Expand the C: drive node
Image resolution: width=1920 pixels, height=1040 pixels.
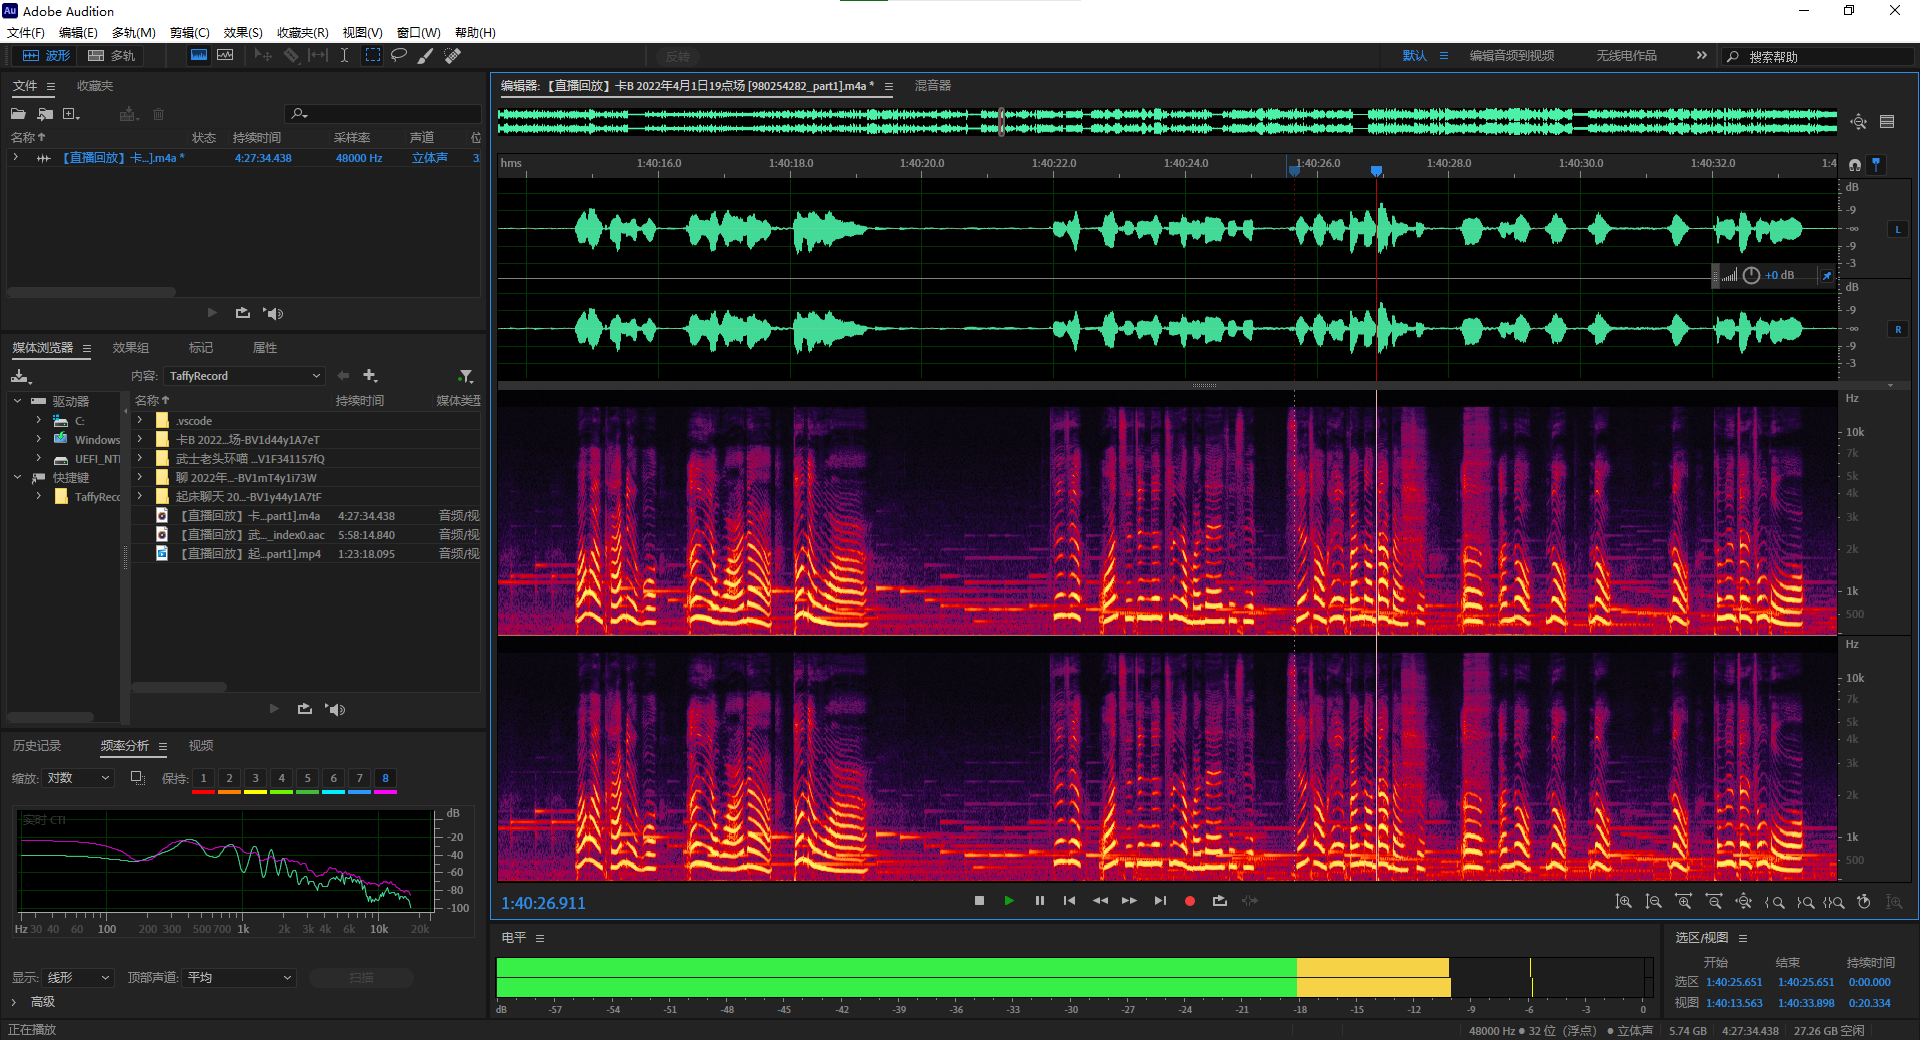(39, 421)
